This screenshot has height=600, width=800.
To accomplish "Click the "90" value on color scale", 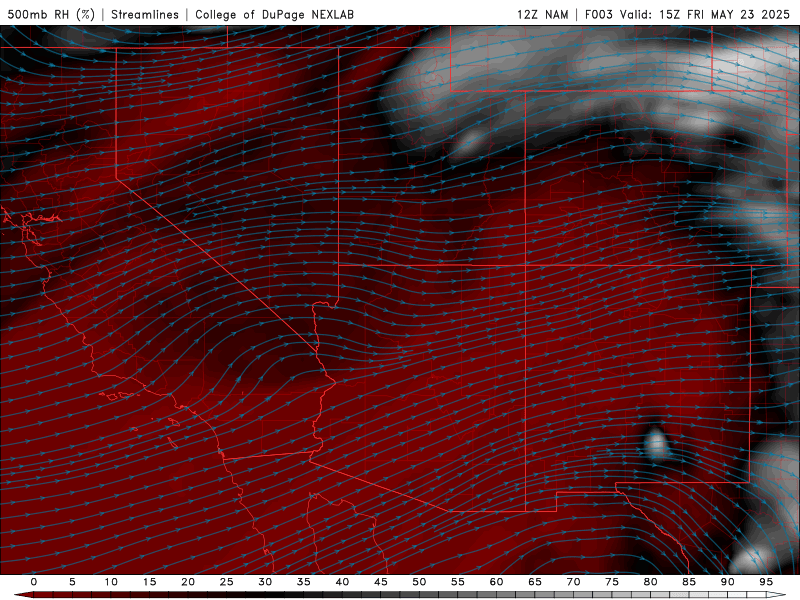I will [x=727, y=582].
